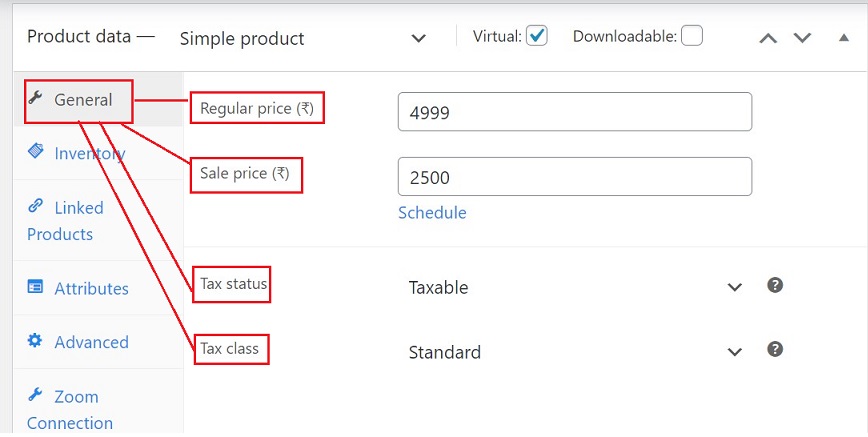The height and width of the screenshot is (437, 868).
Task: Click the Schedule sale link
Action: [432, 212]
